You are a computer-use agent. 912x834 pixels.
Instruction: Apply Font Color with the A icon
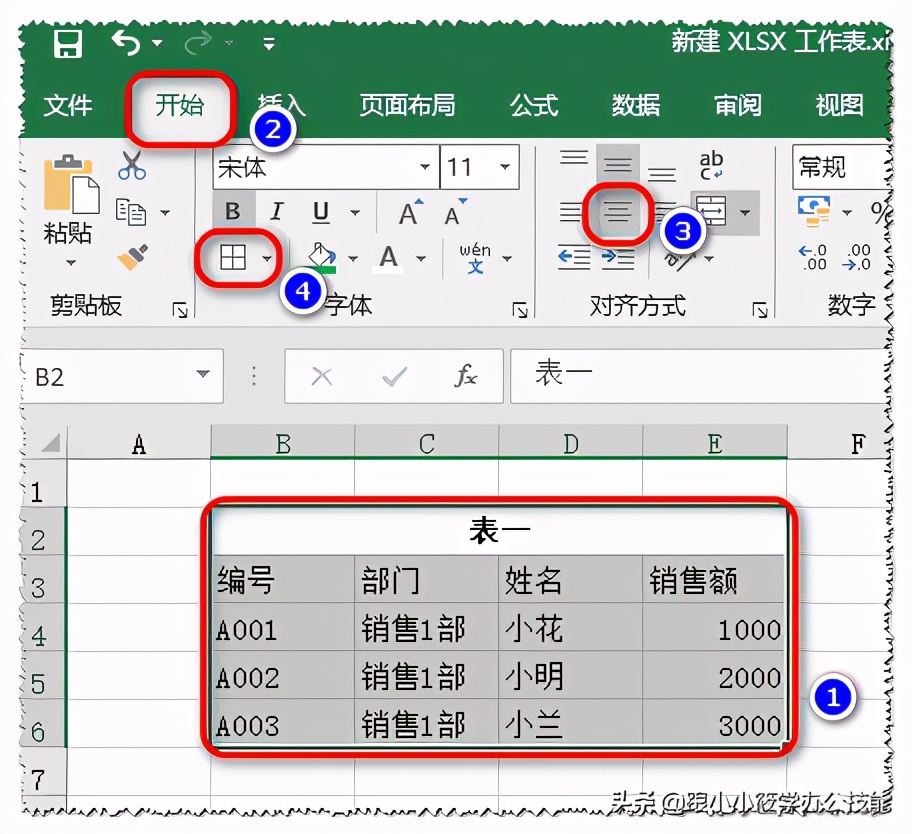(x=390, y=257)
